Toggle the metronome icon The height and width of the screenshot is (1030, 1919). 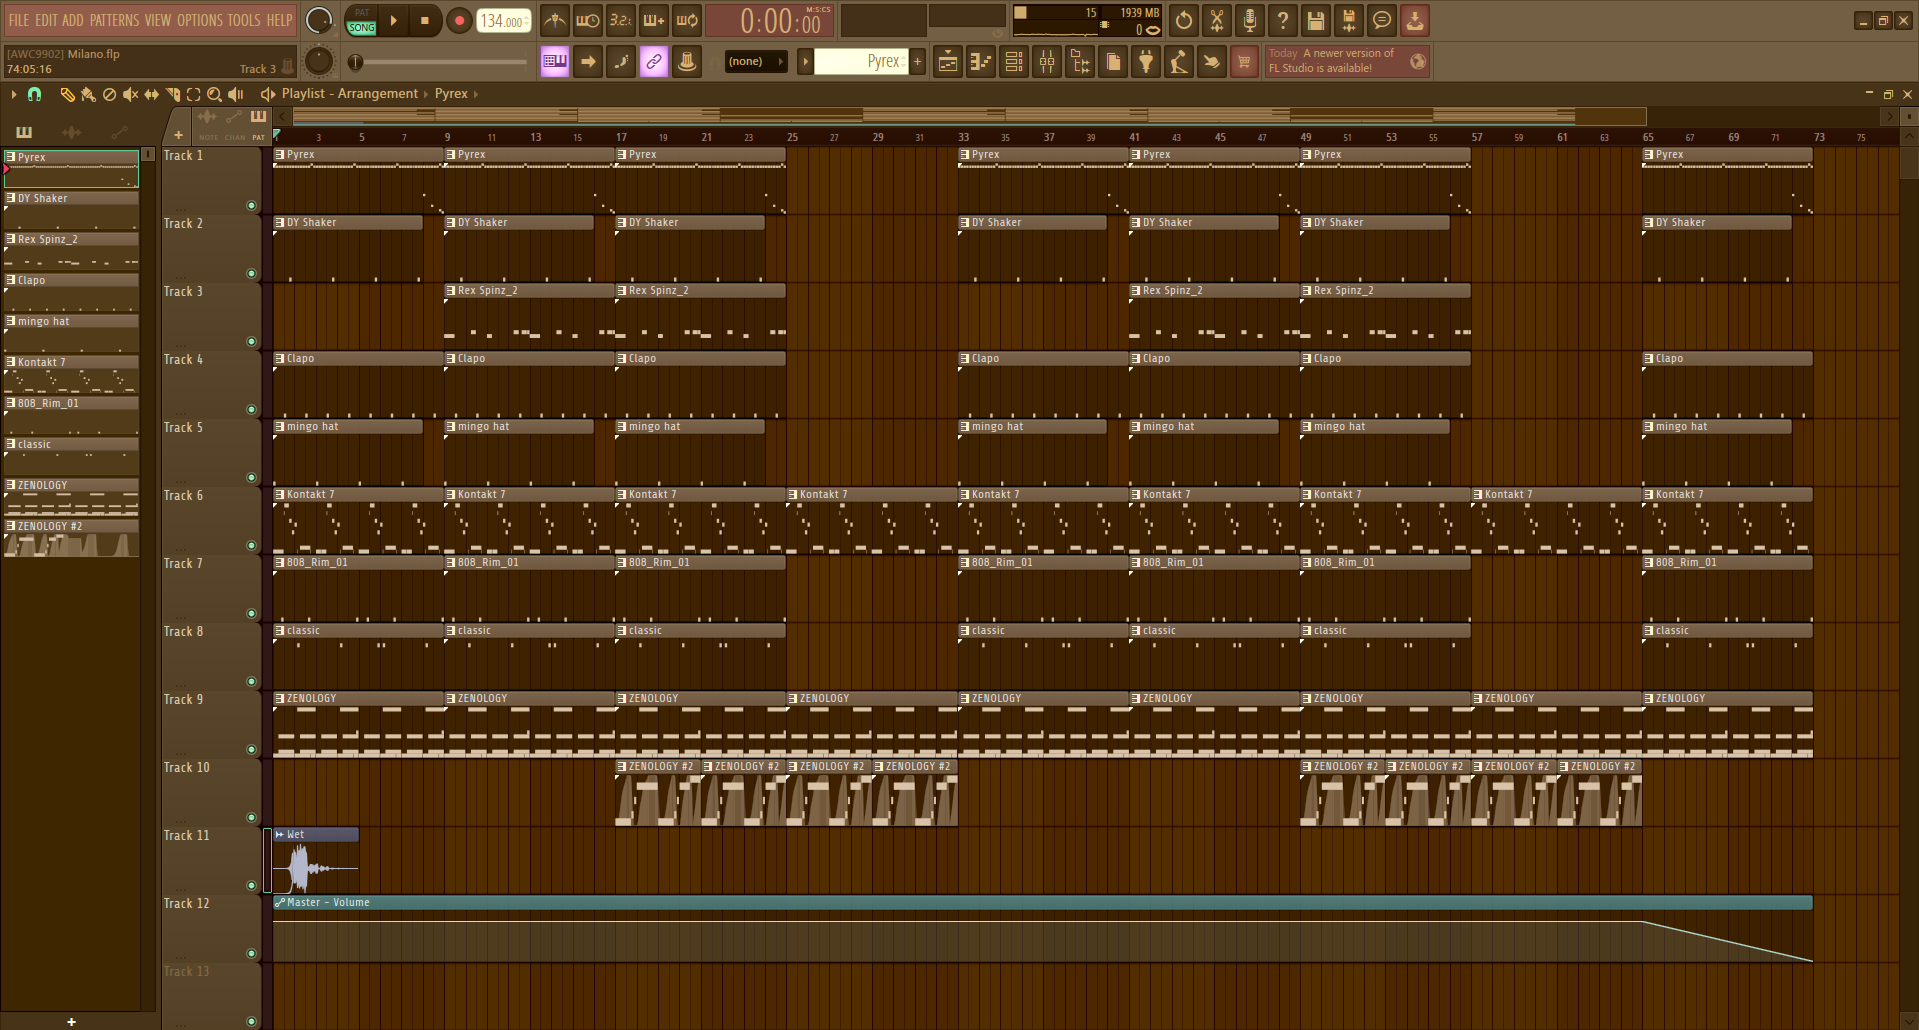555,20
